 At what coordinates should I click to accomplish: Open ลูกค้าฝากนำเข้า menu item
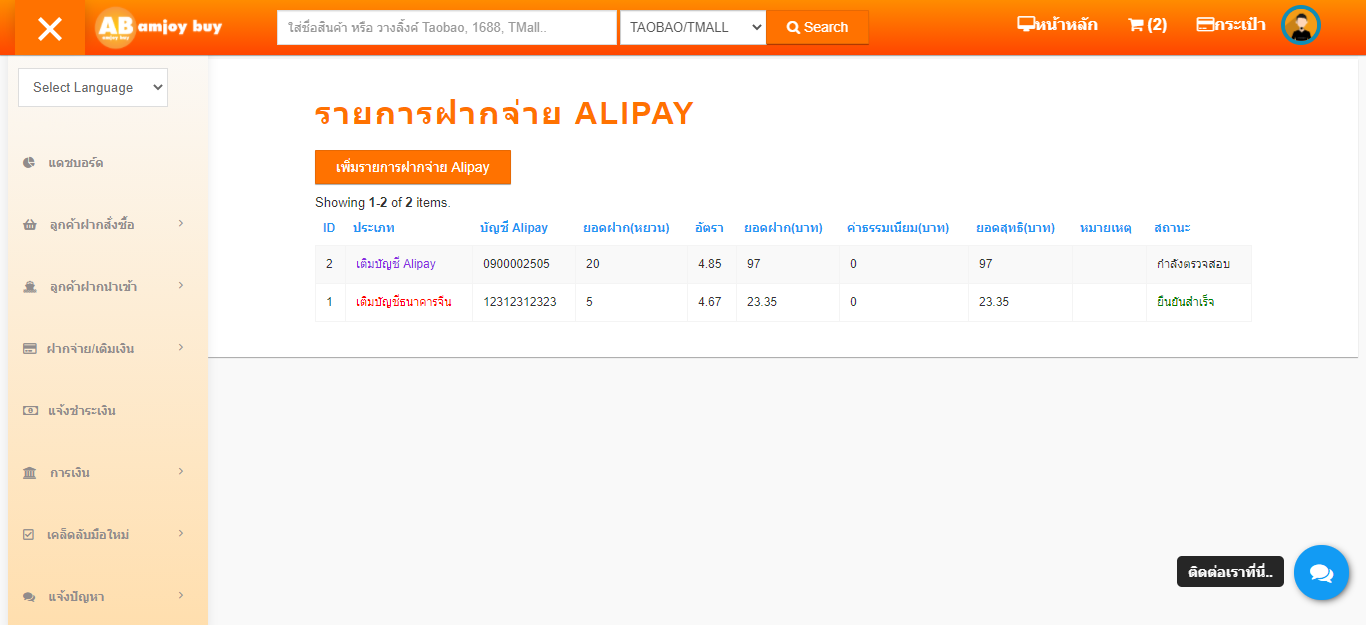[x=93, y=287]
